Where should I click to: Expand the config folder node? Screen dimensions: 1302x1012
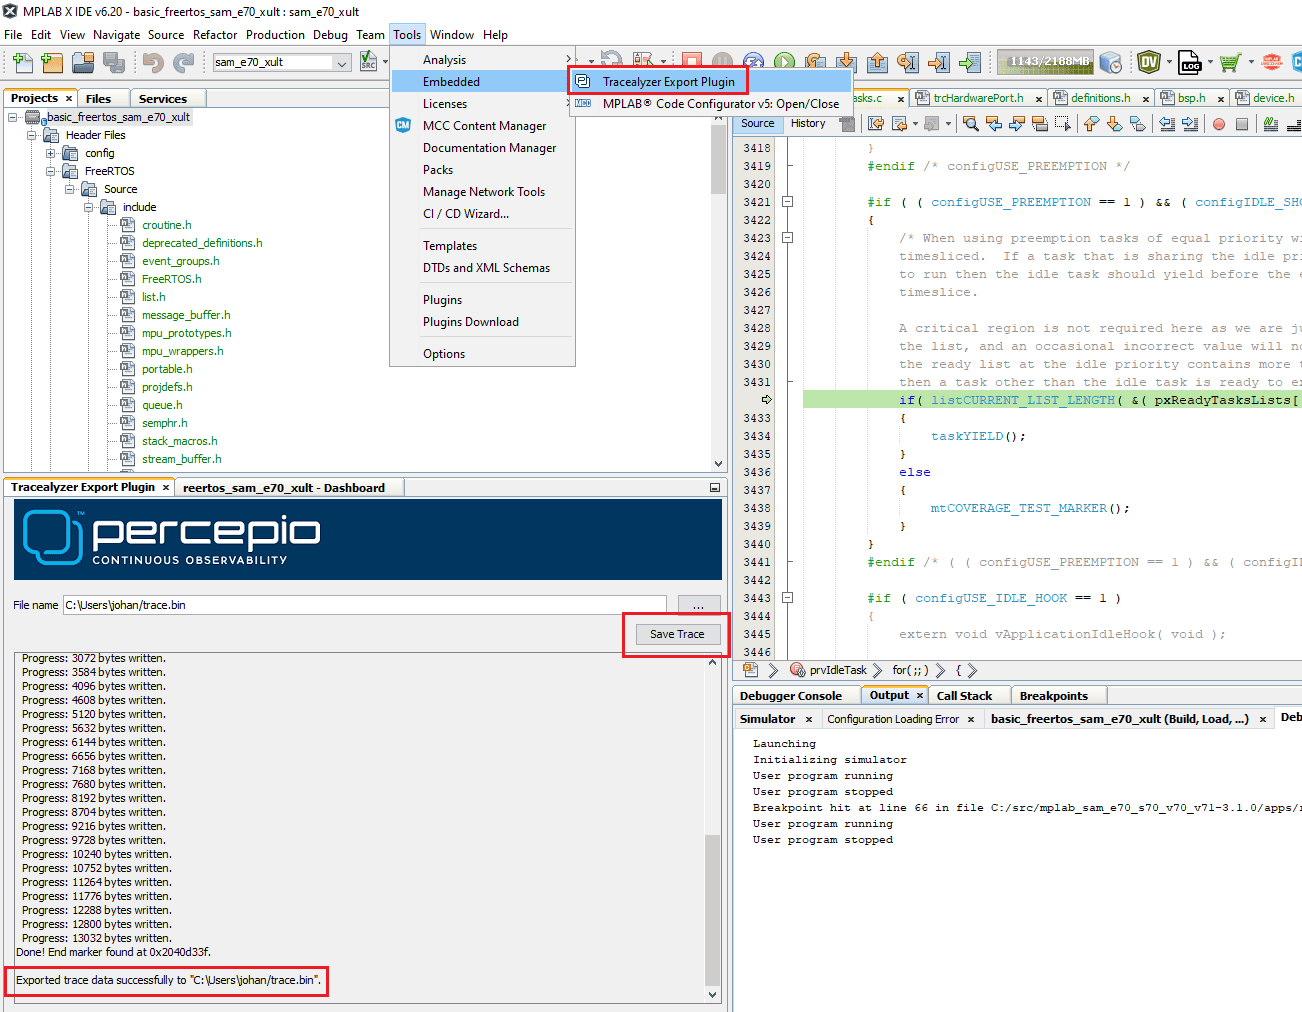[51, 153]
